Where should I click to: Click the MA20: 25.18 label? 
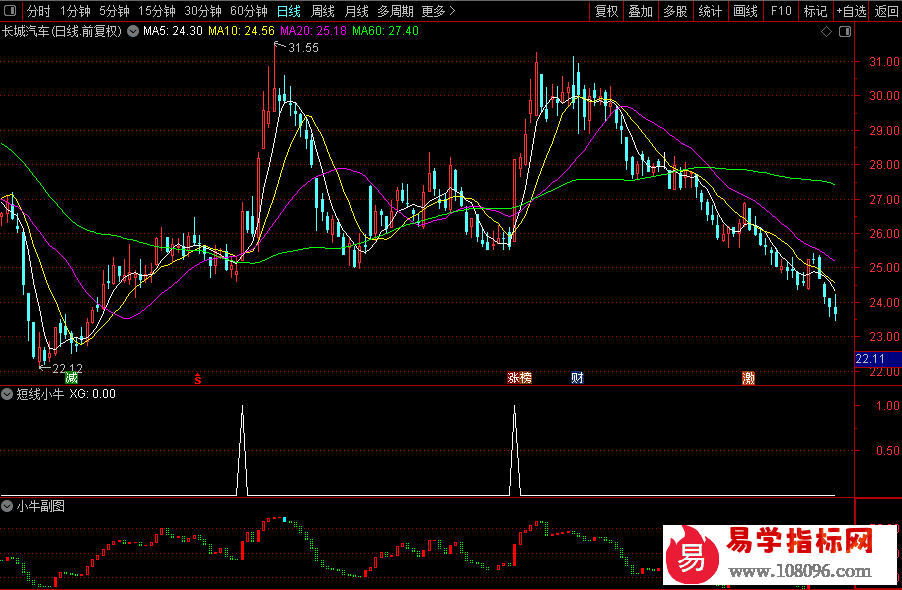click(313, 31)
